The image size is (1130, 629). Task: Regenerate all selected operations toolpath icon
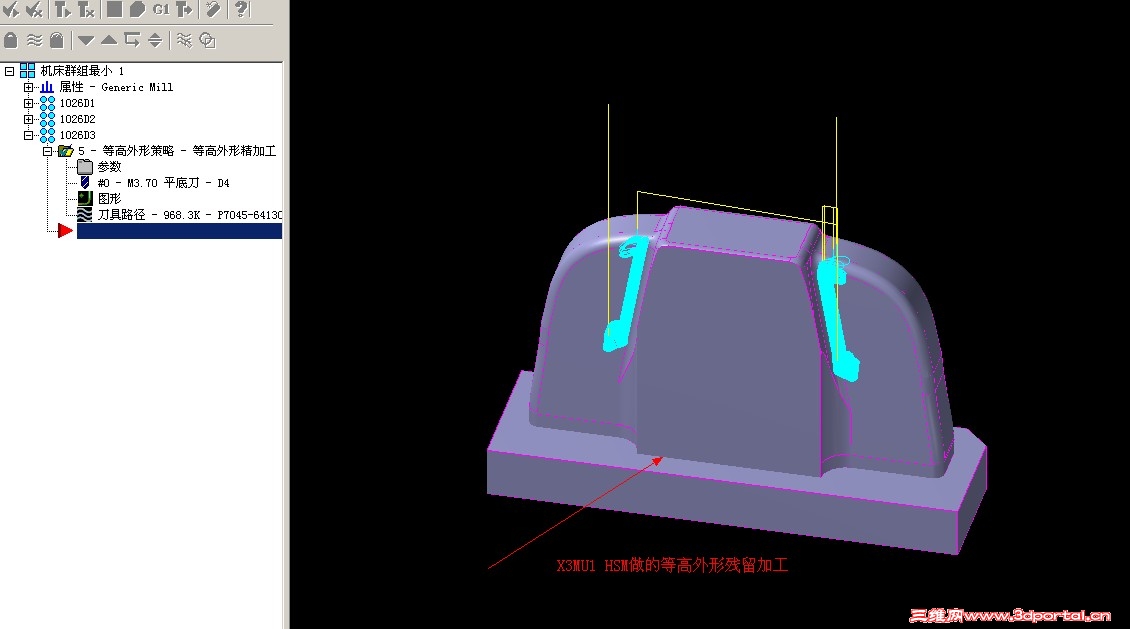[63, 9]
